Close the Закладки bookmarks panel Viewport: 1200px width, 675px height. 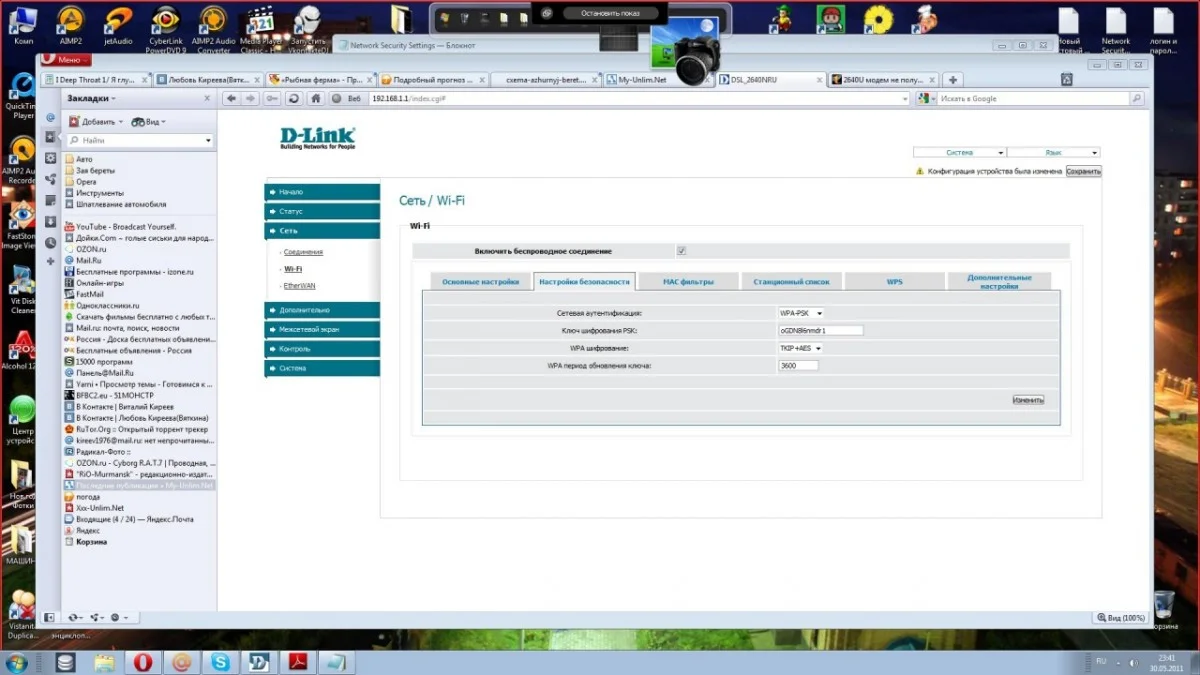207,98
